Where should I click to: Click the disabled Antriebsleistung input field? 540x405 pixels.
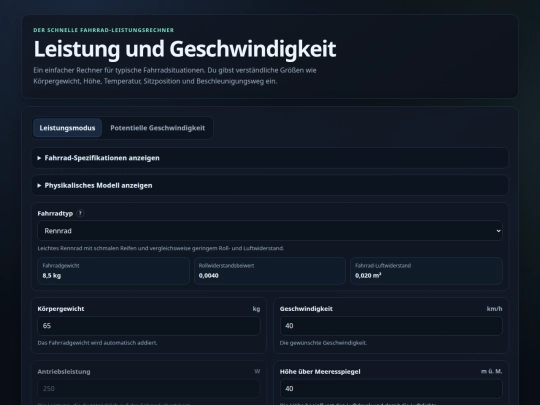(x=149, y=388)
